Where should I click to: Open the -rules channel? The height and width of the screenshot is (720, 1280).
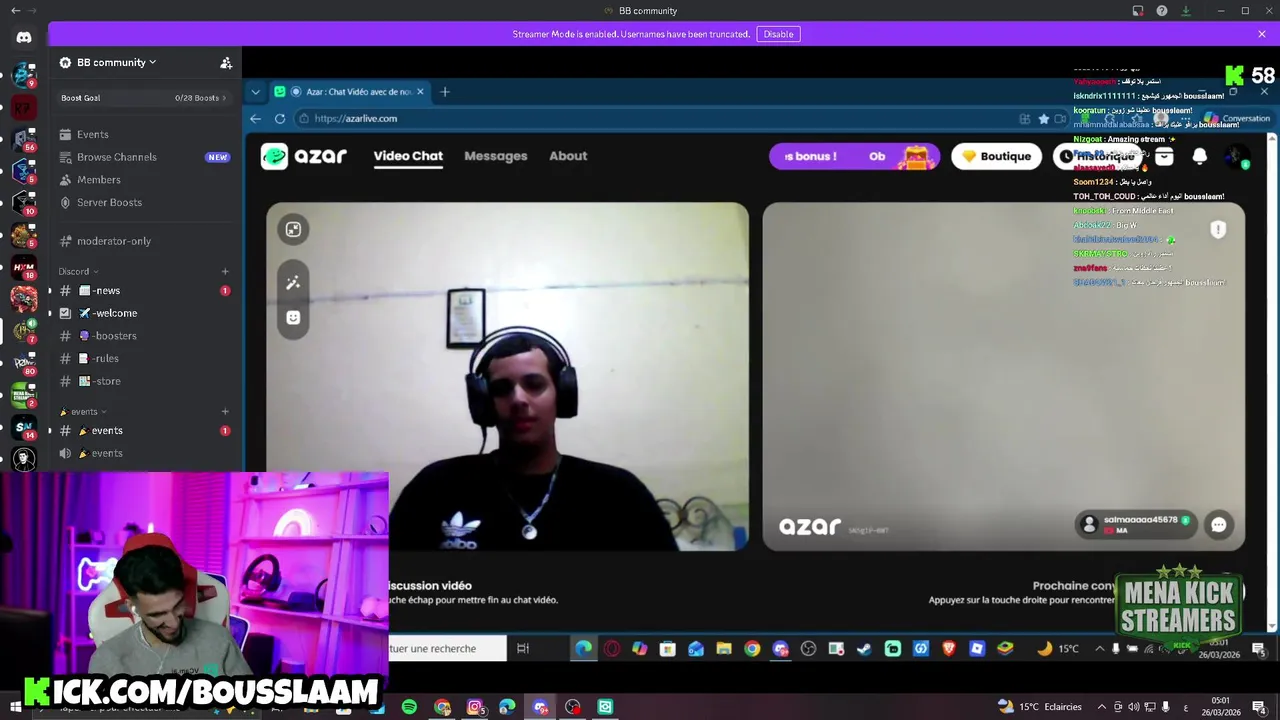pos(144,358)
